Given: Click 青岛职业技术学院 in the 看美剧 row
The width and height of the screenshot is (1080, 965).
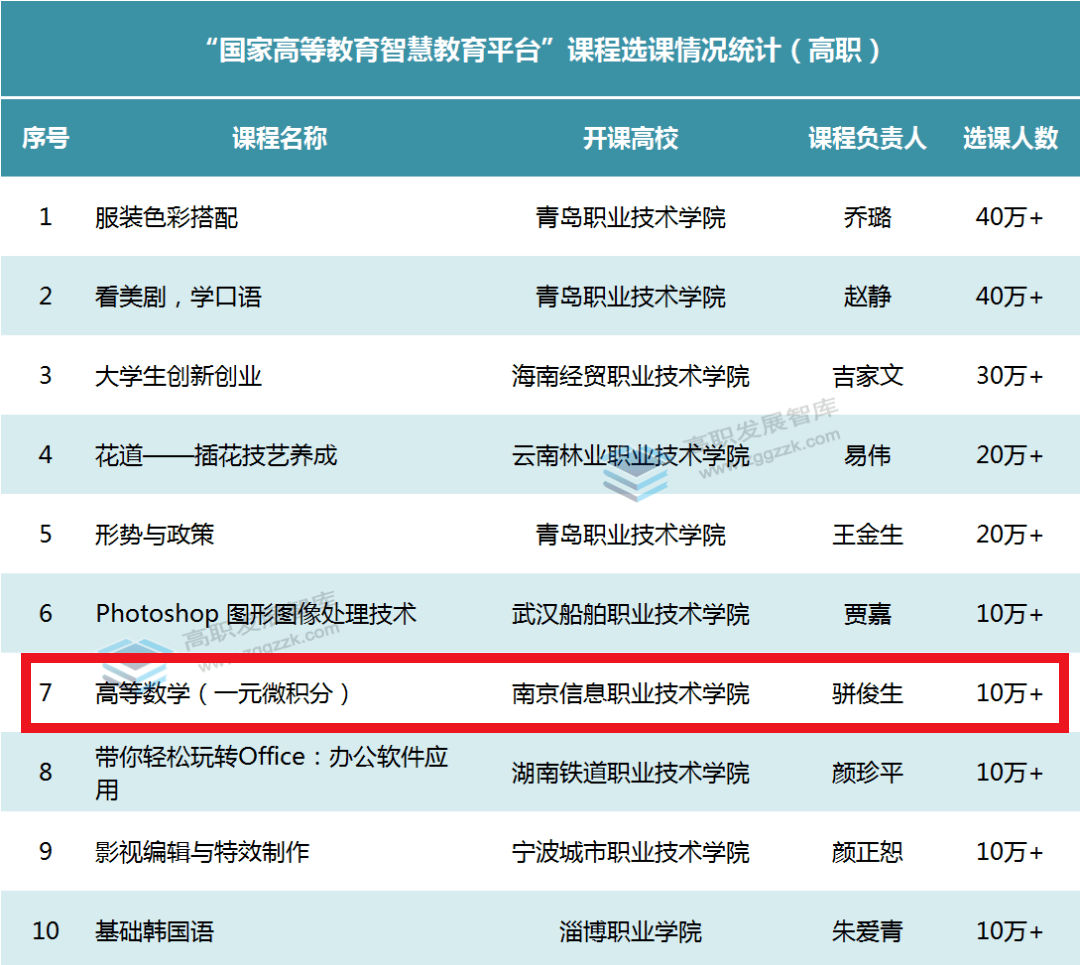Looking at the screenshot, I should [x=630, y=296].
